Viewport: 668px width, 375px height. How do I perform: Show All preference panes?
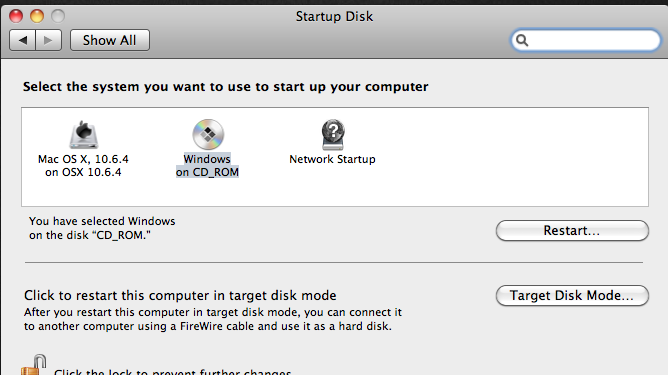click(x=109, y=40)
